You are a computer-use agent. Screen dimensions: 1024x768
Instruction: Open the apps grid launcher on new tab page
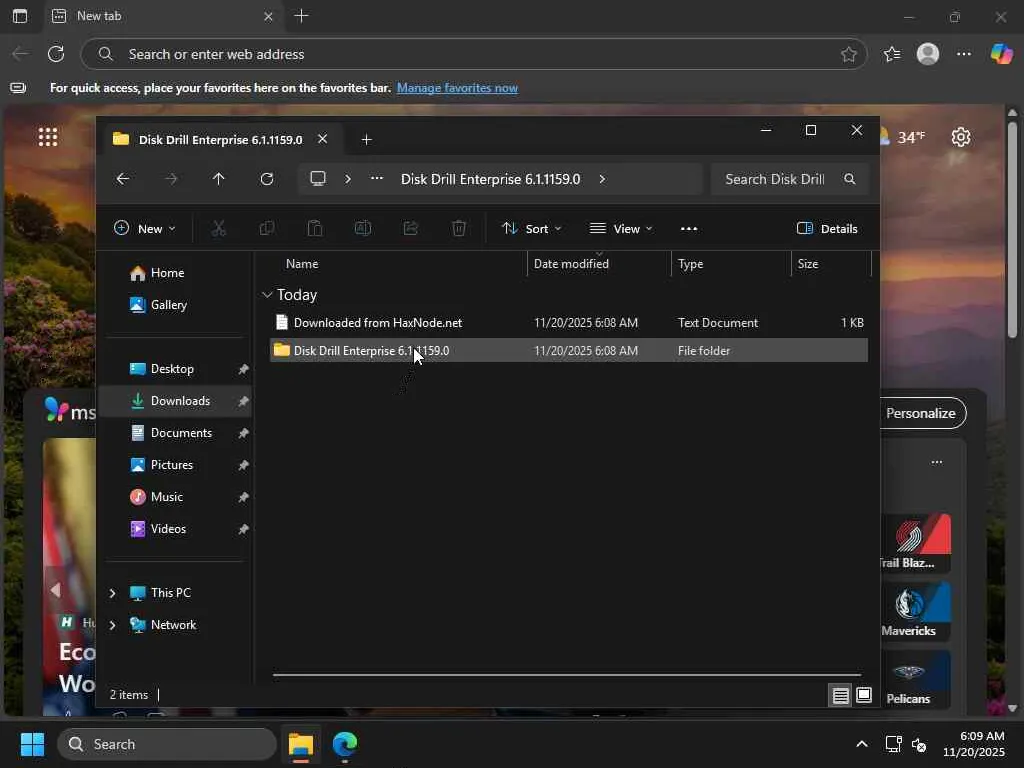tap(48, 136)
